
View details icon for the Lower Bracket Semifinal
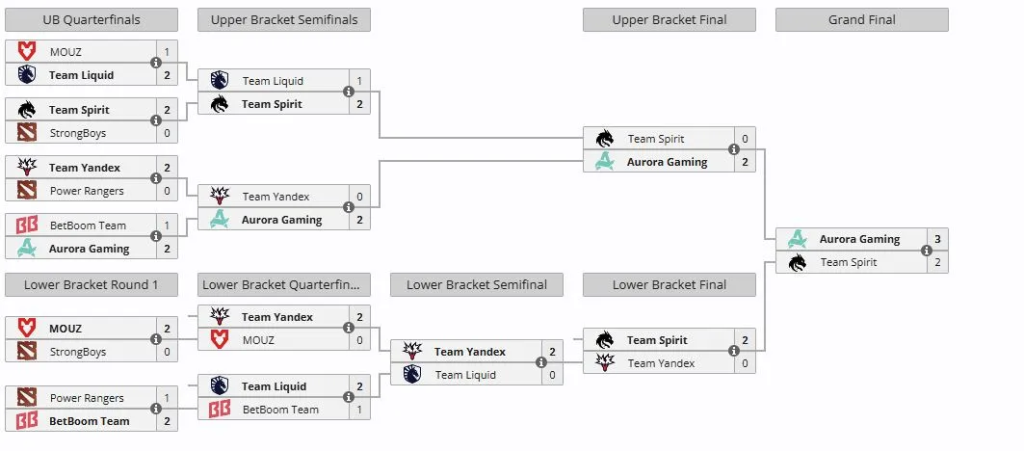point(542,363)
